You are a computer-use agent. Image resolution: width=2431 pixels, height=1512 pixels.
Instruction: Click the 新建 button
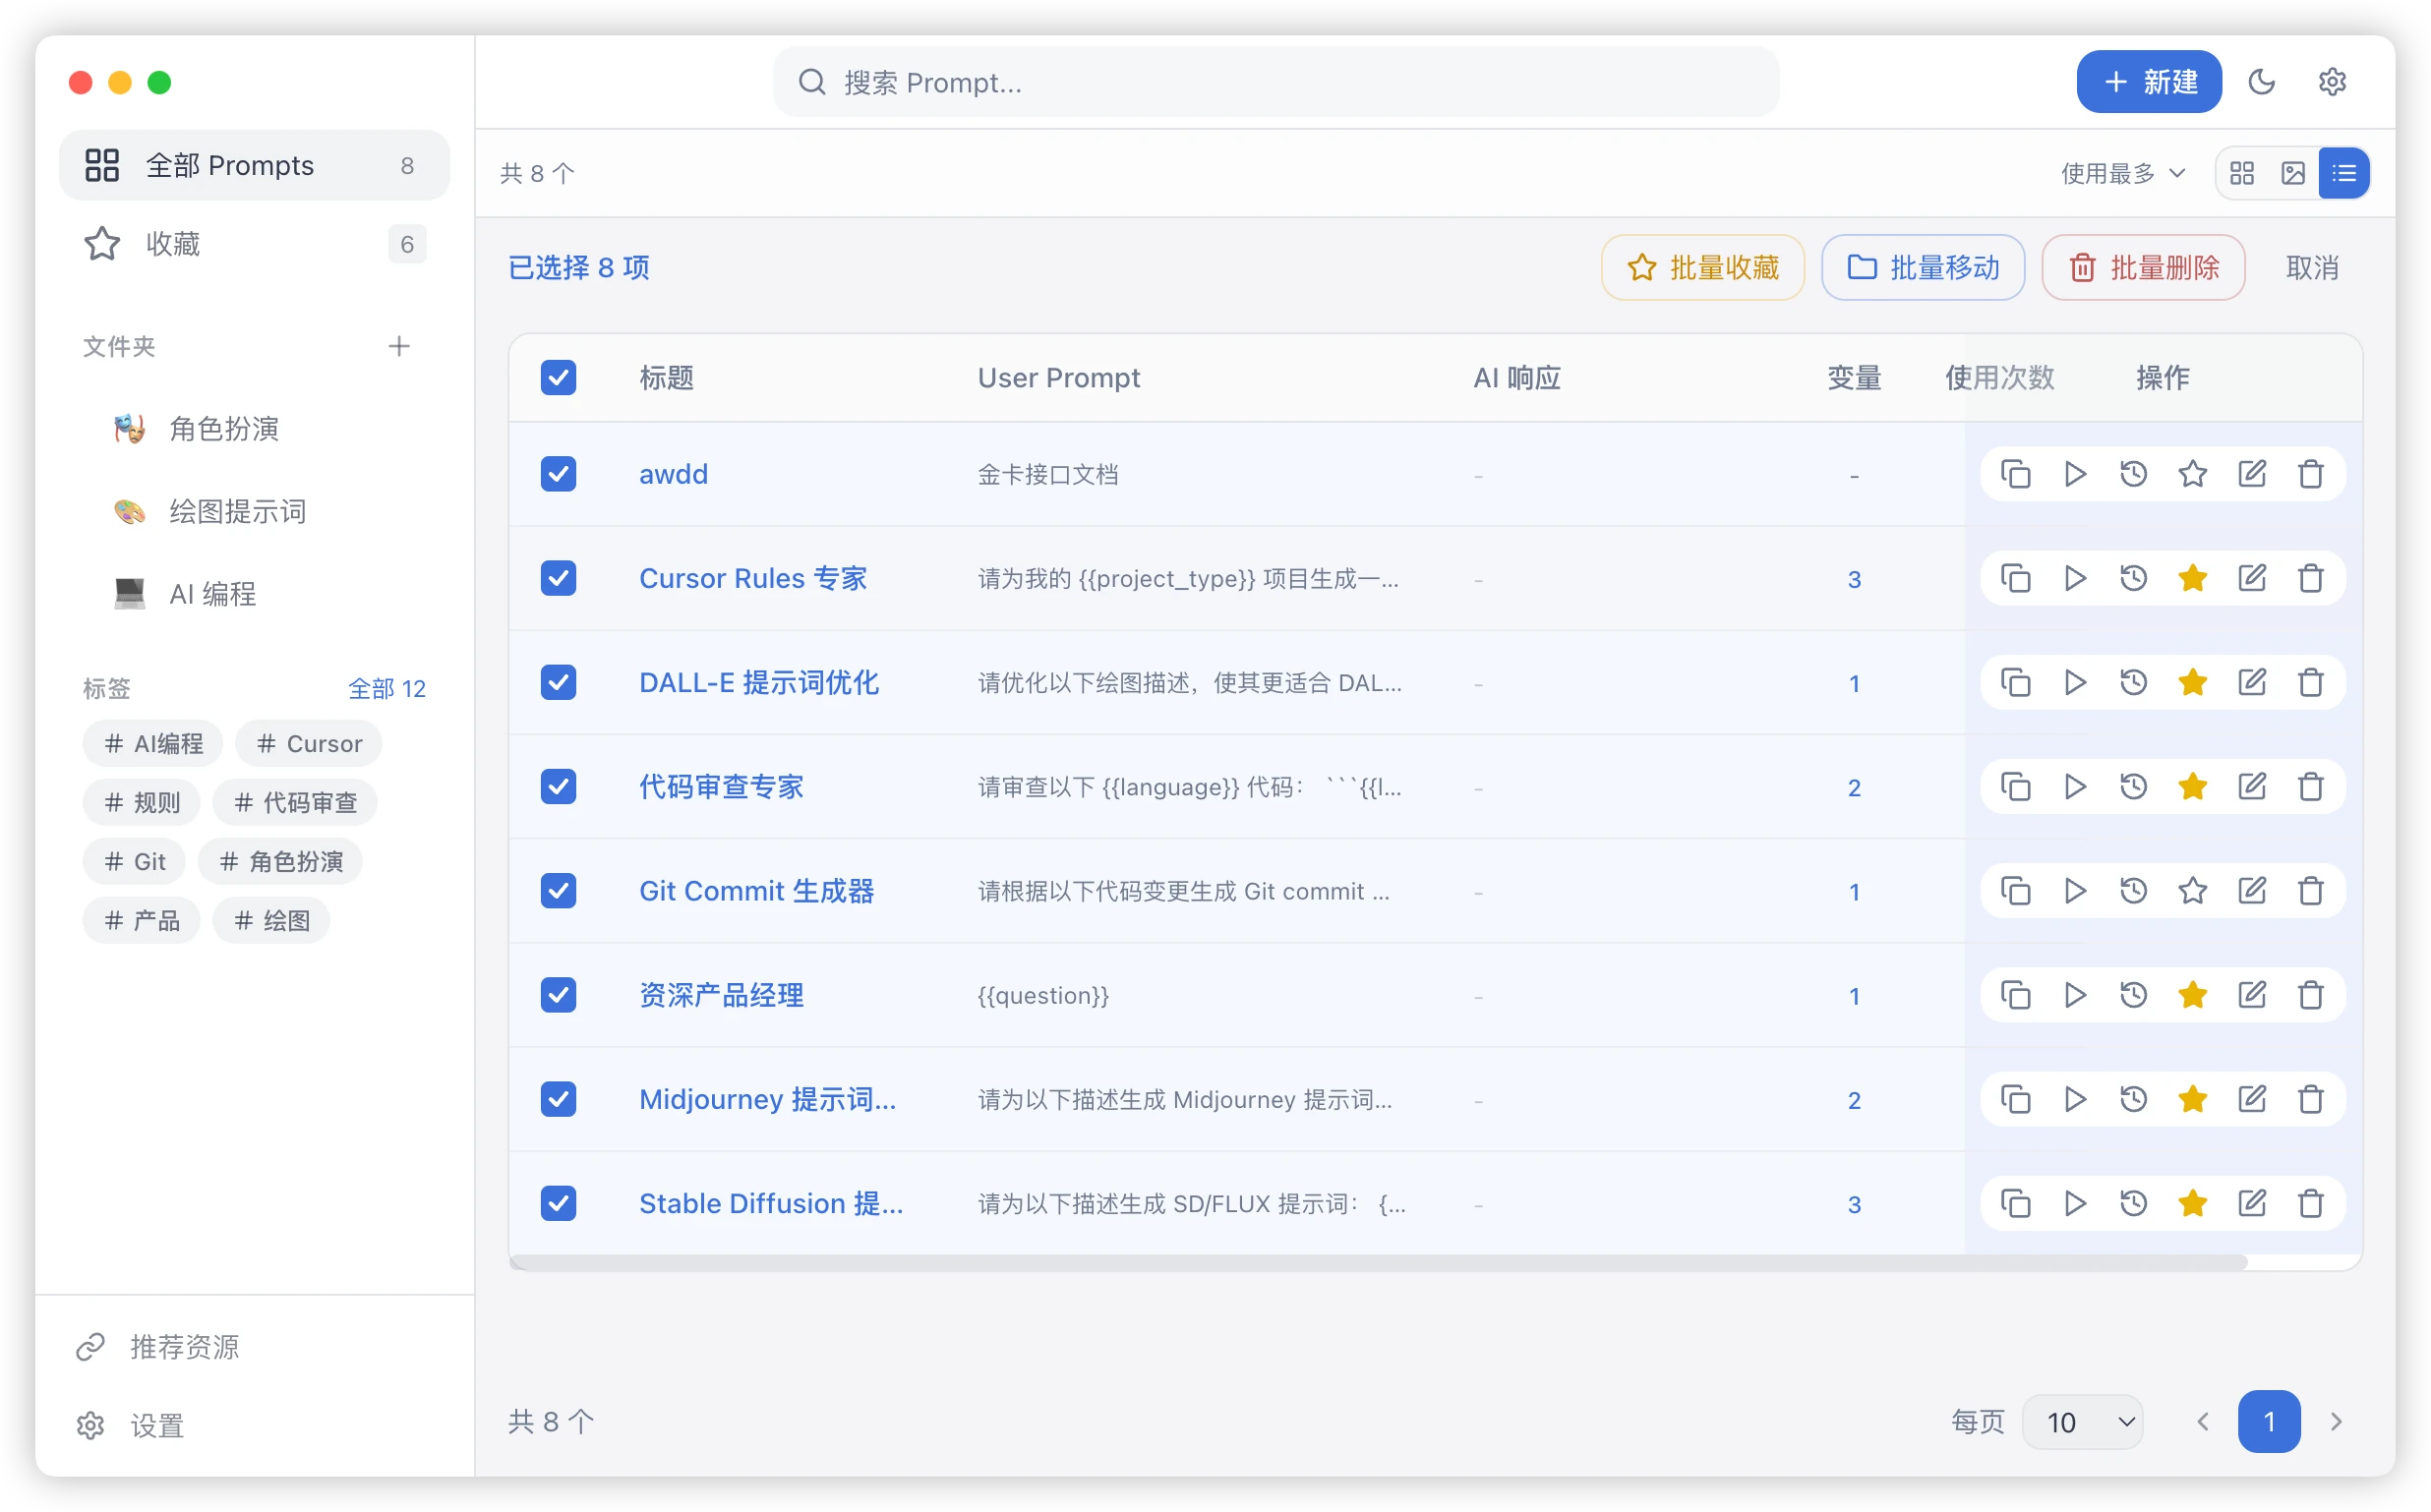[2148, 82]
